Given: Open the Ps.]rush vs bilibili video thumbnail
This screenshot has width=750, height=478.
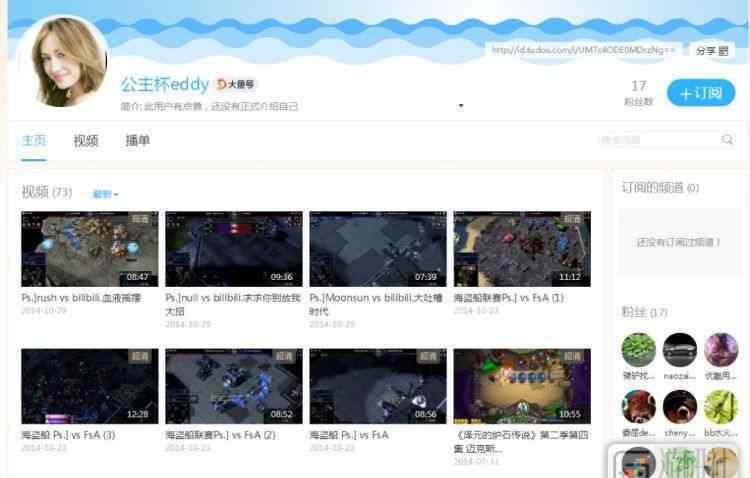Looking at the screenshot, I should [89, 249].
